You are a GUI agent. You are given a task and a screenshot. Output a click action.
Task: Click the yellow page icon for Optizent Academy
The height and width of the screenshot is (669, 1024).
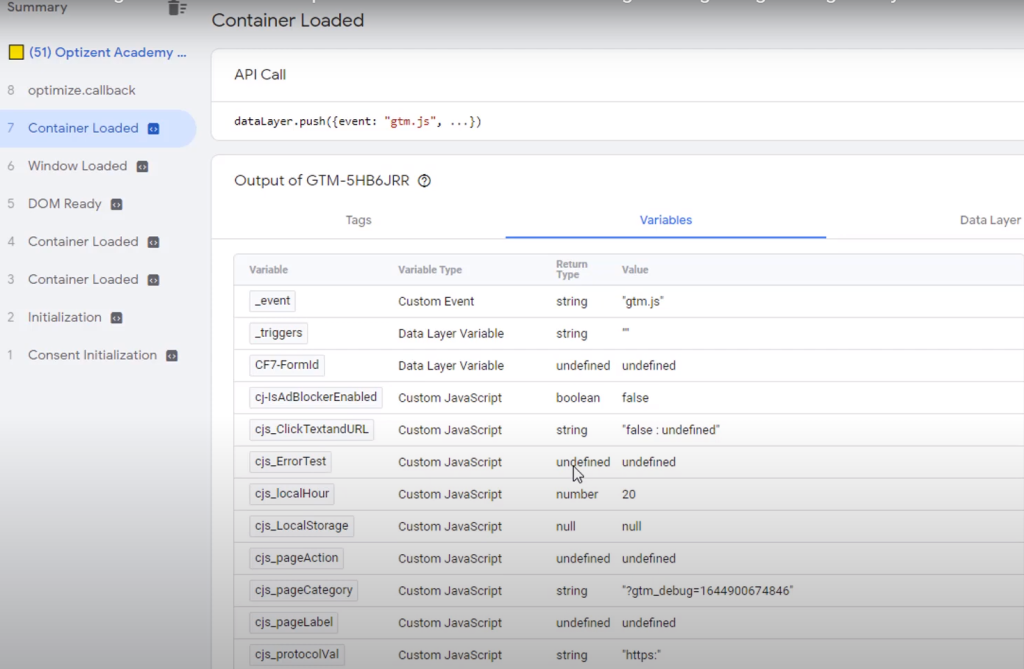(16, 52)
